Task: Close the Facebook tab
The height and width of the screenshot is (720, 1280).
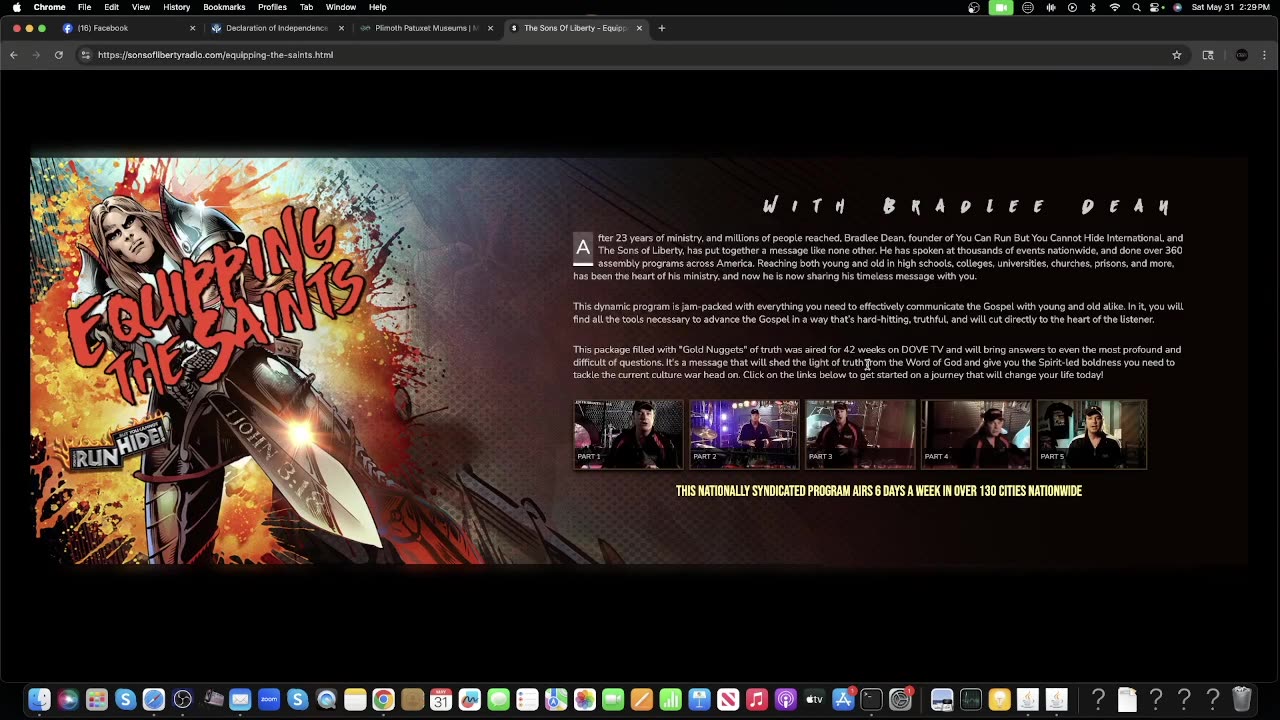Action: (192, 28)
